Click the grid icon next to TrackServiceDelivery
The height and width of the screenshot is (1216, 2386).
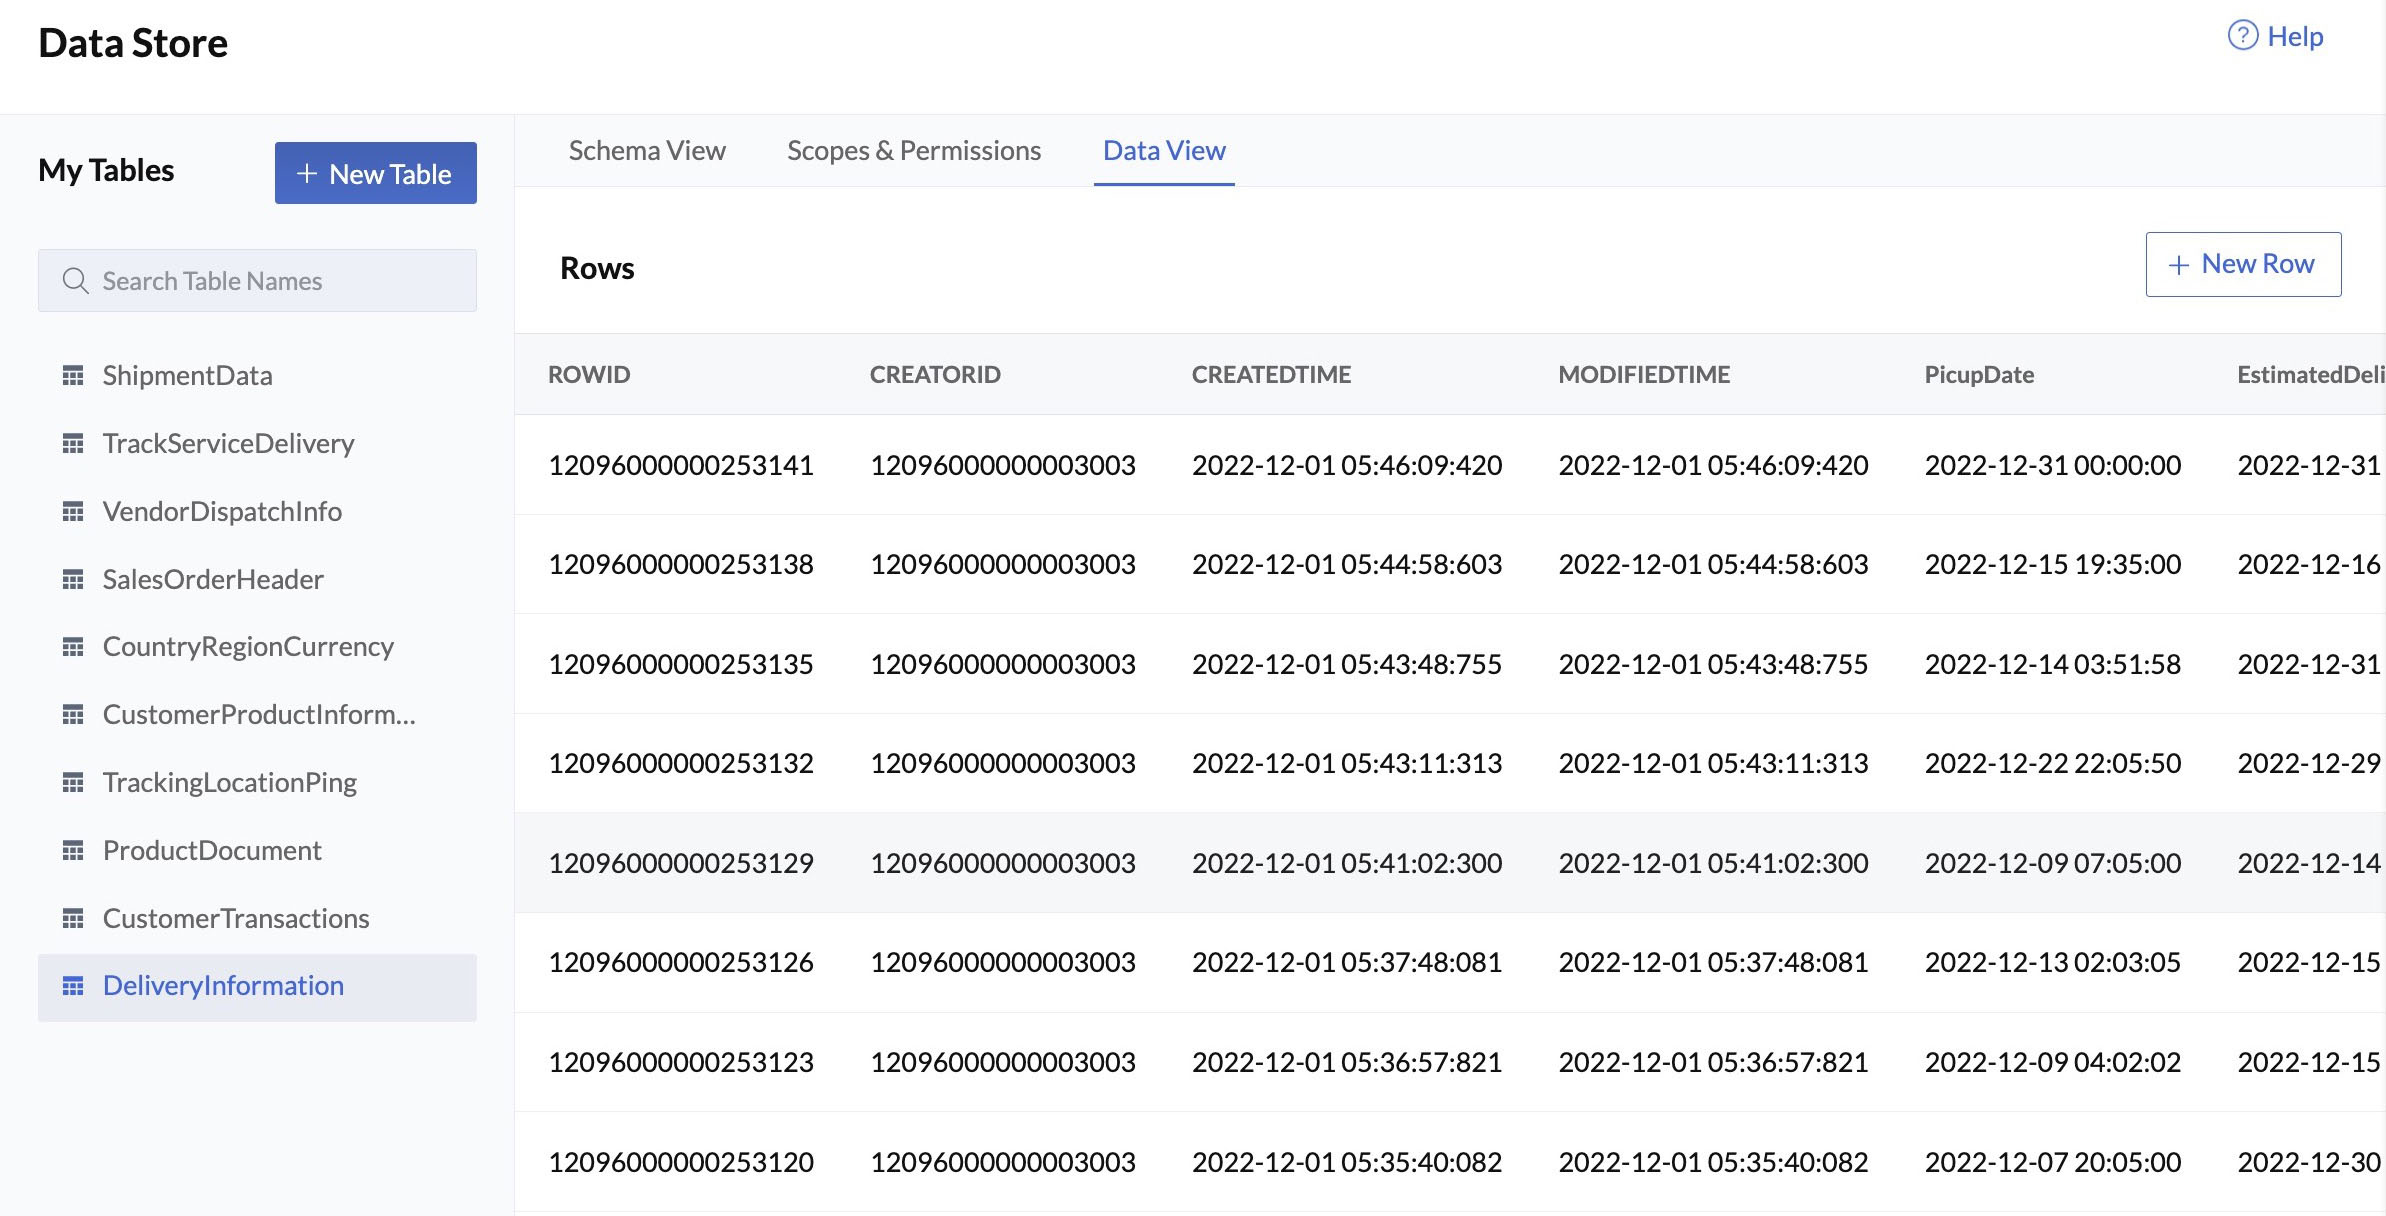74,444
